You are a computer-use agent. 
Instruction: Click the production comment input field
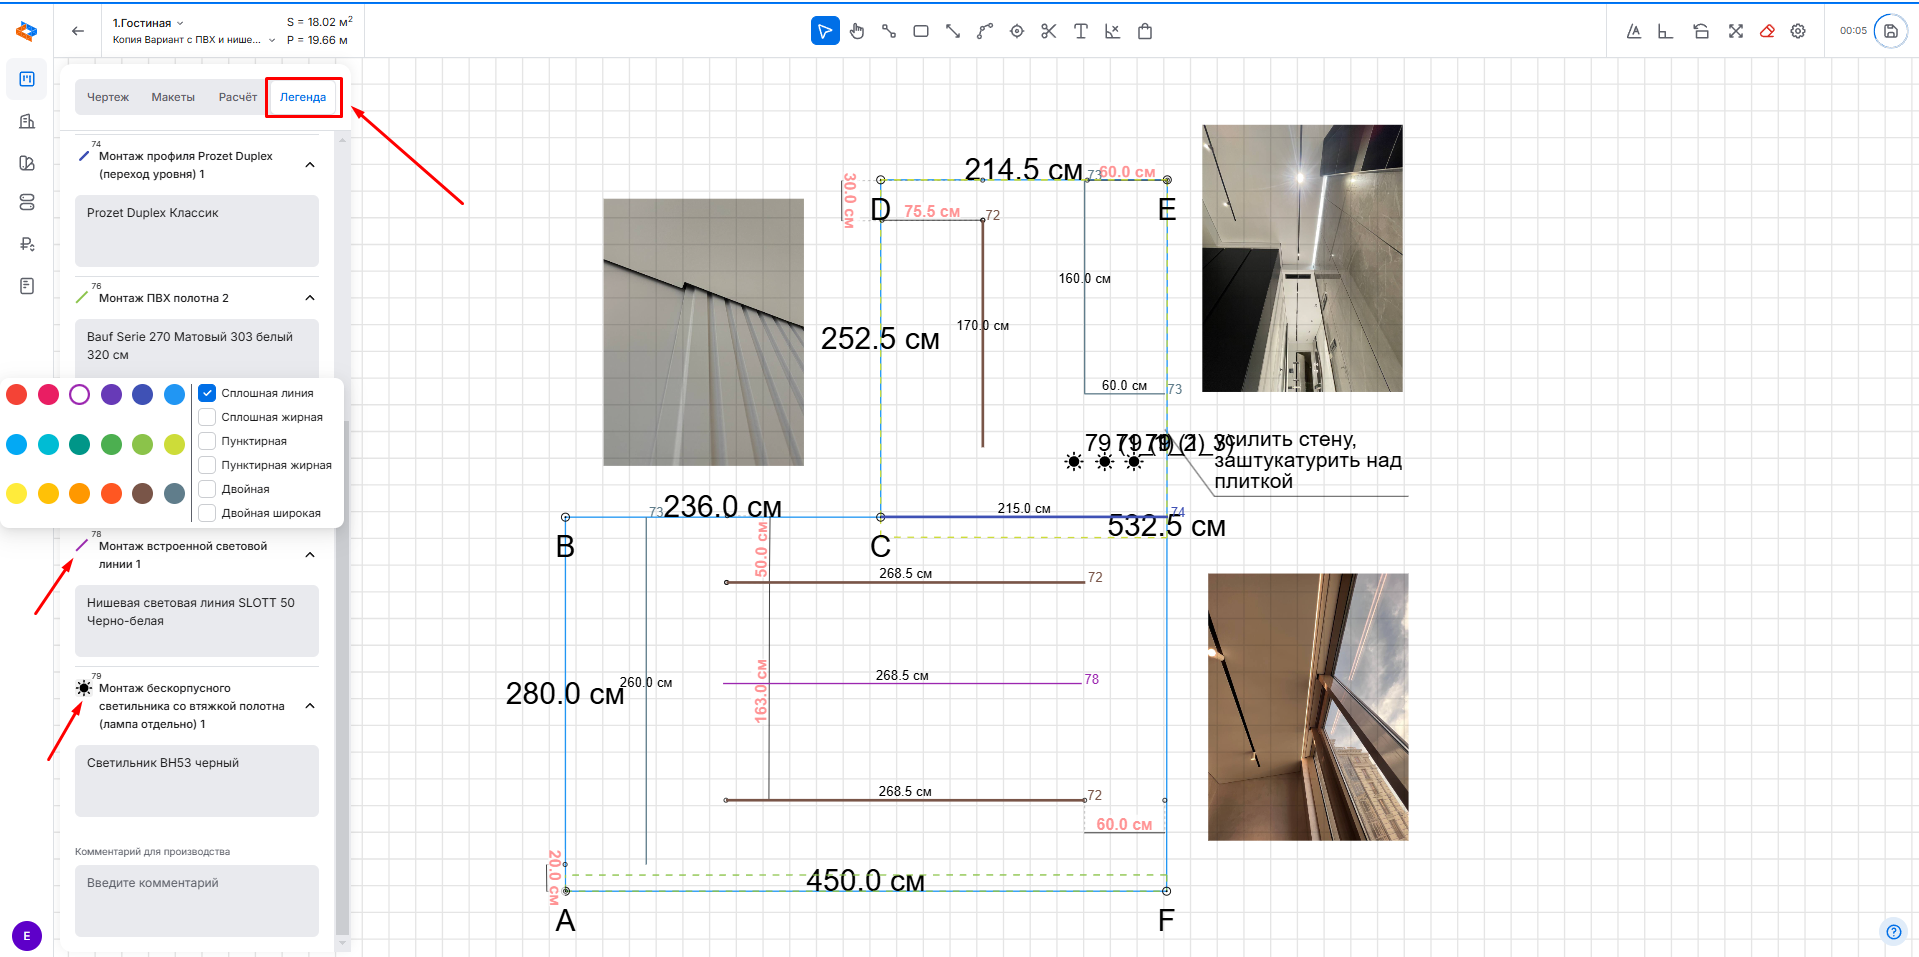196,900
